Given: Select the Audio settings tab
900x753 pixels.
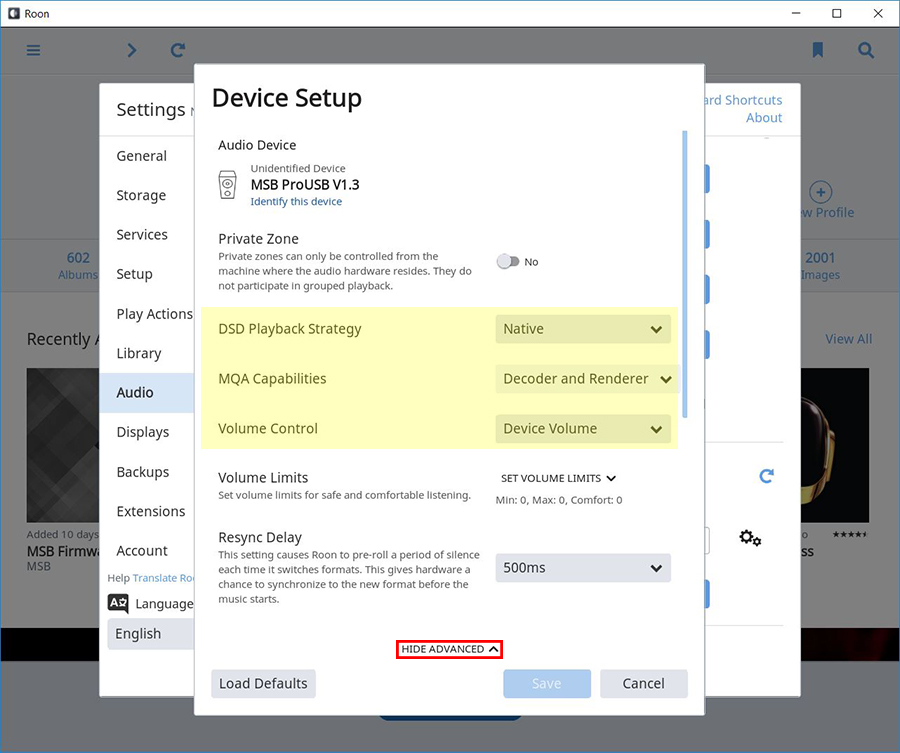Looking at the screenshot, I should 135,393.
